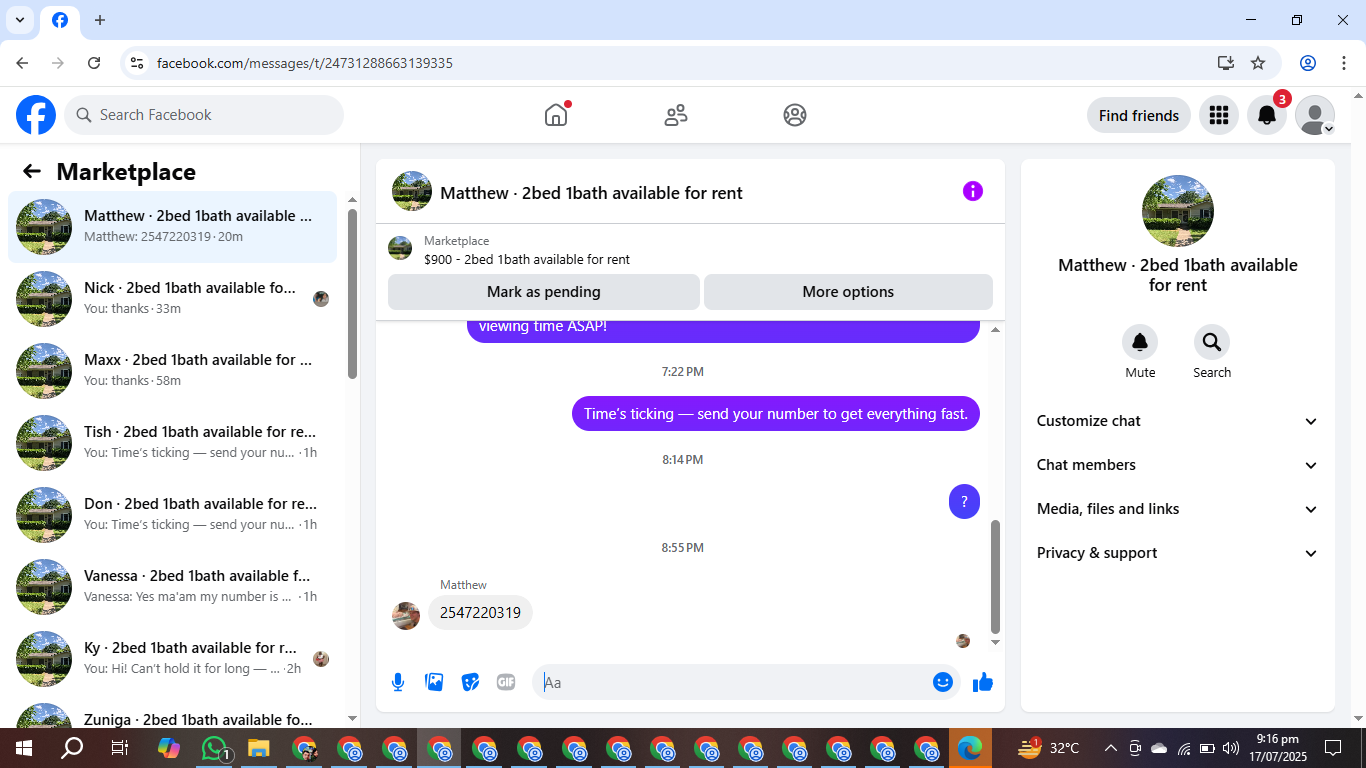Open the Friends icon in top navigation
This screenshot has width=1366, height=768.
[x=676, y=115]
